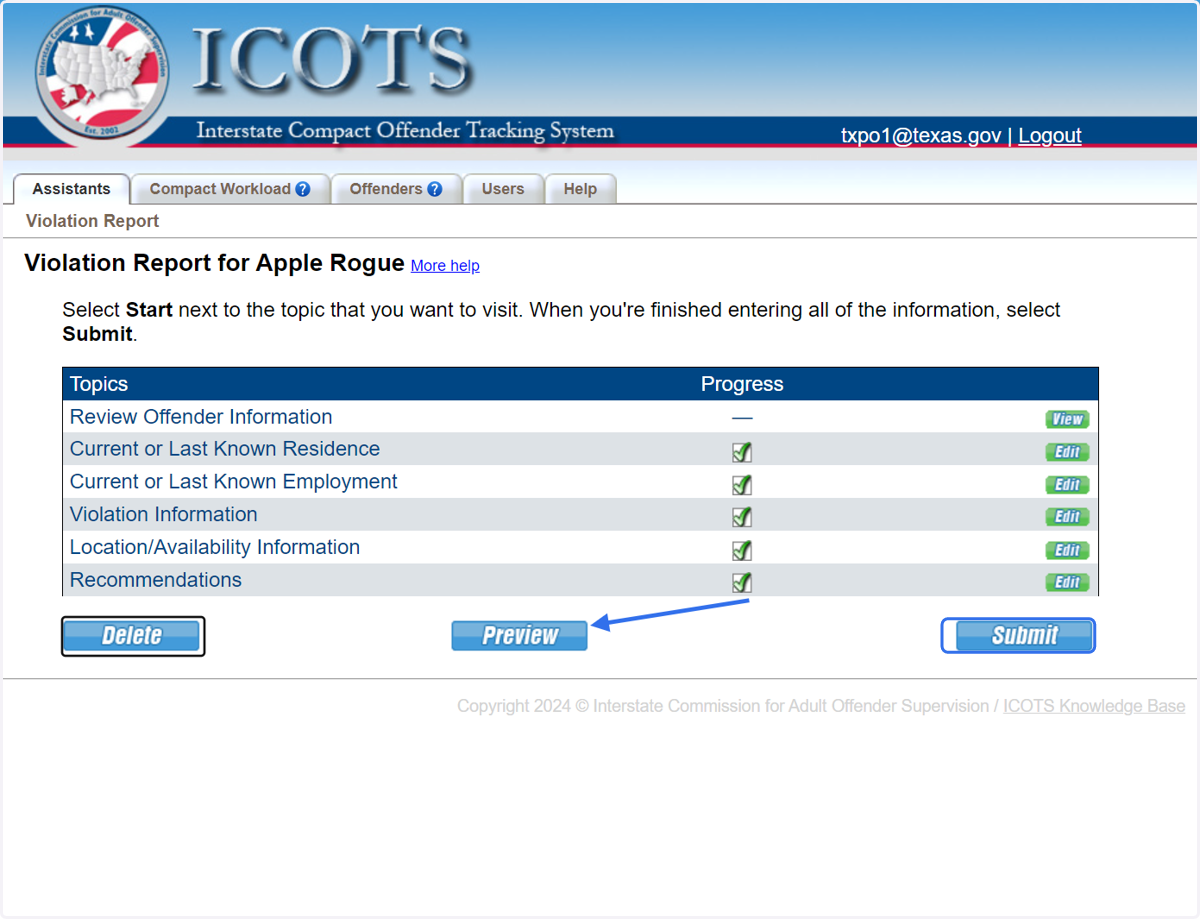The image size is (1200, 919).
Task: Open the Help tab
Action: tap(580, 189)
